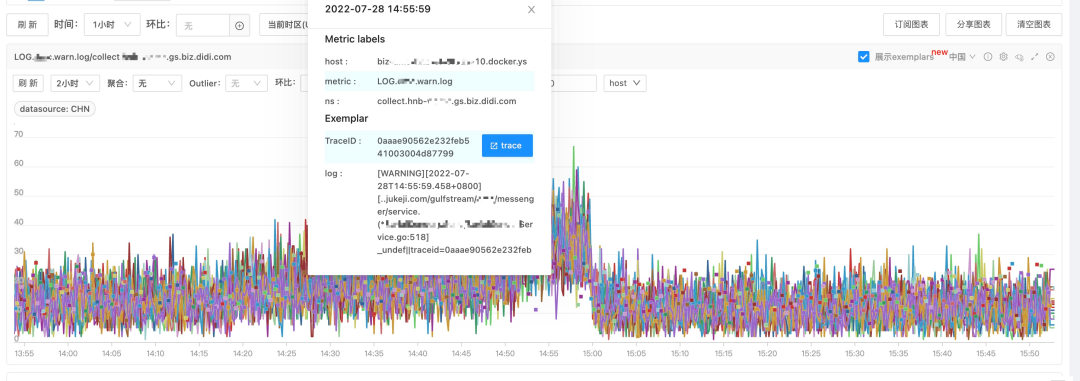Close the exemplar popup
Image resolution: width=1080 pixels, height=381 pixels.
point(531,10)
